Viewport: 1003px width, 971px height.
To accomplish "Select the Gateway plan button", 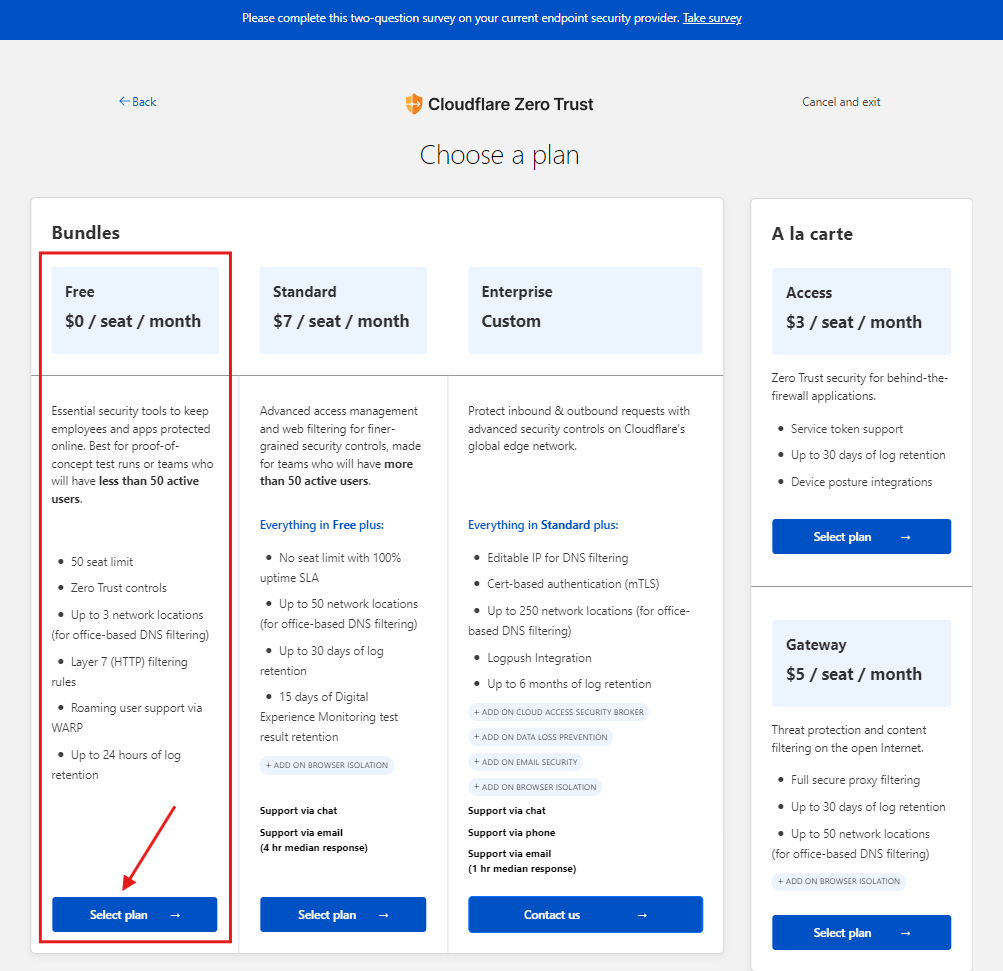I will pyautogui.click(x=861, y=933).
